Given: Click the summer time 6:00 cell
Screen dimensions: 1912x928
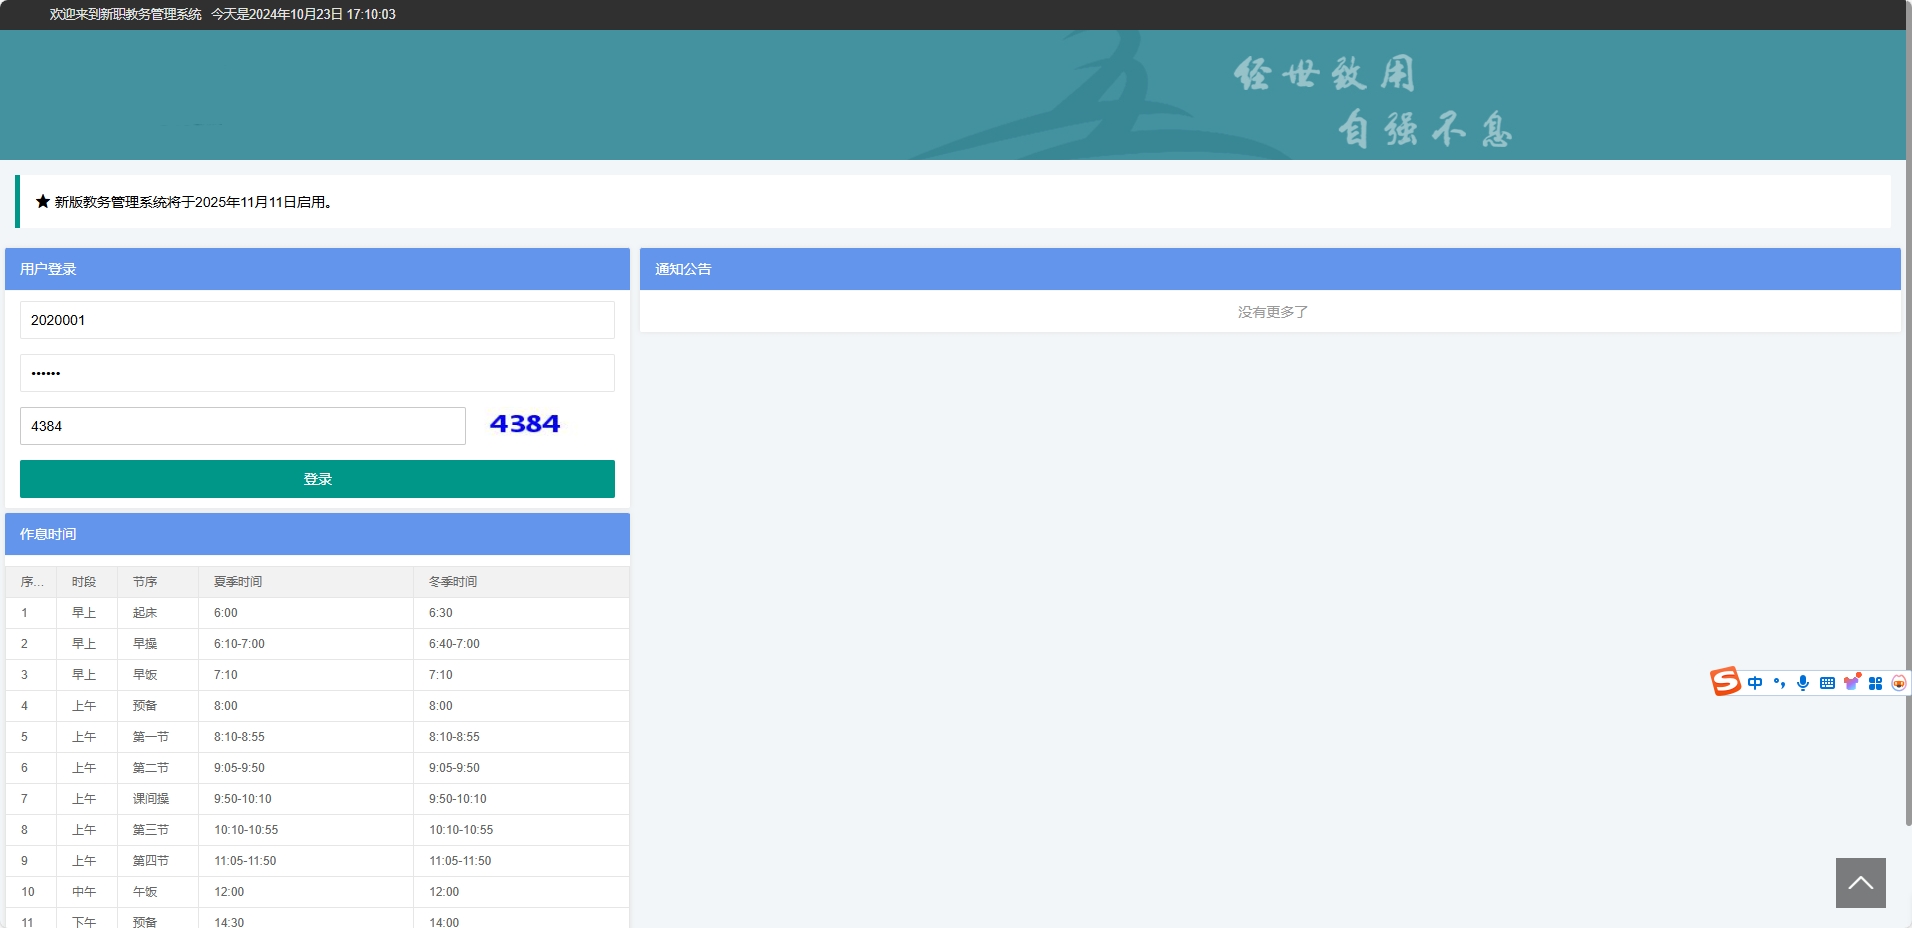Looking at the screenshot, I should click(x=306, y=613).
